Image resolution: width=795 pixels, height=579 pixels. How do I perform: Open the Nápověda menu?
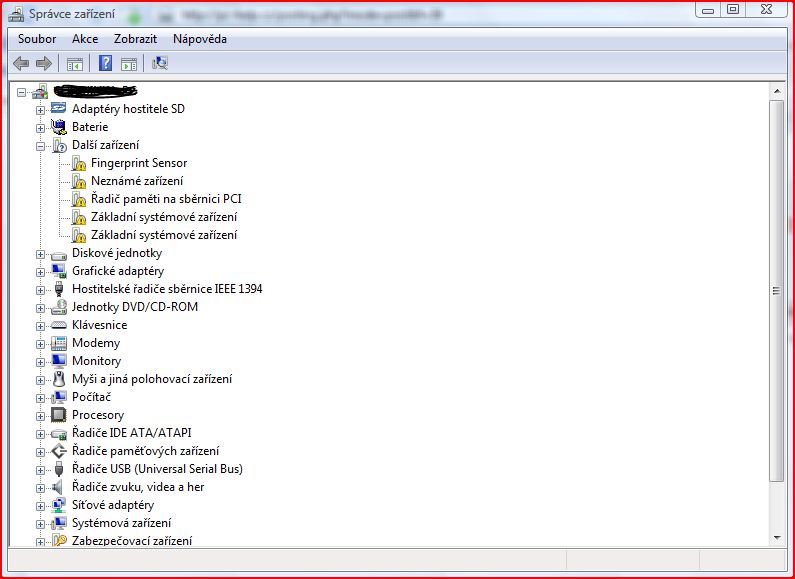(199, 39)
